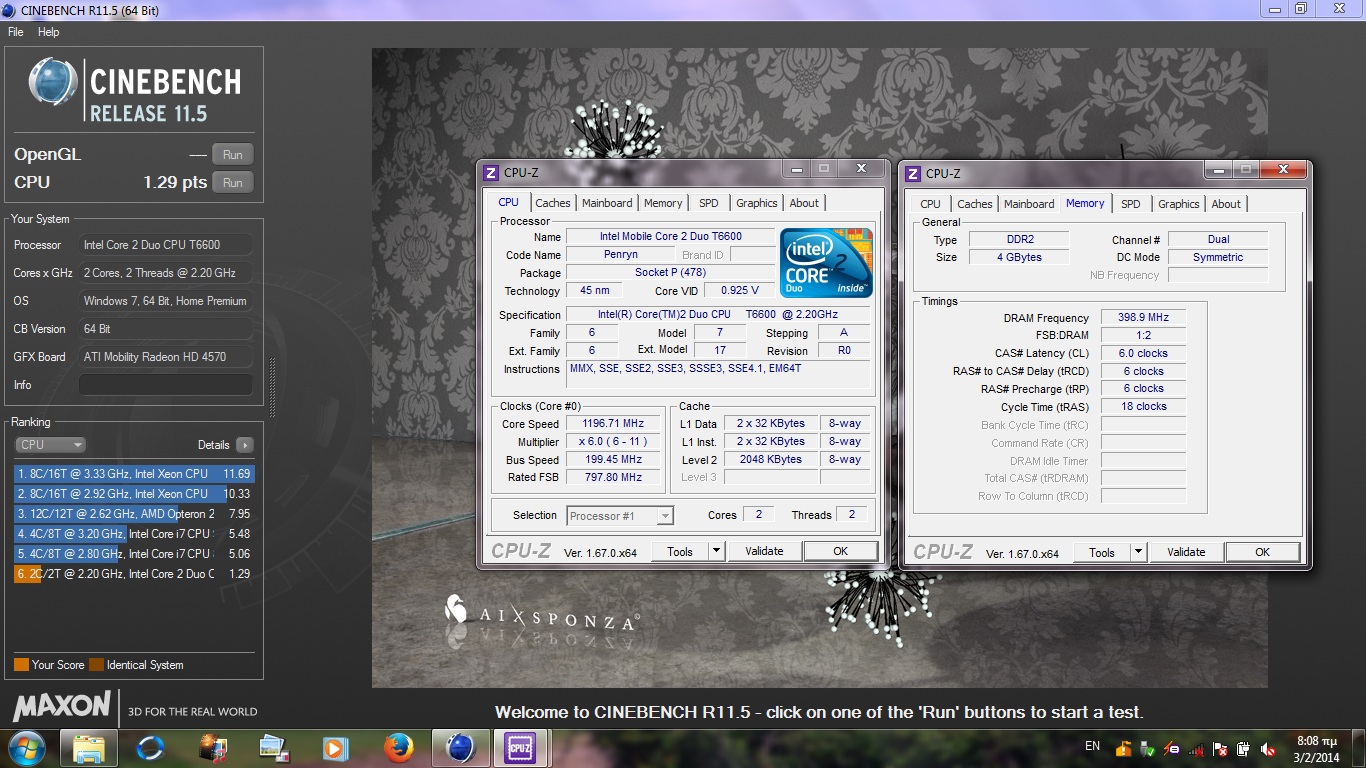This screenshot has height=768, width=1366.
Task: Click Validate in left CPU-Z window
Action: coord(764,551)
